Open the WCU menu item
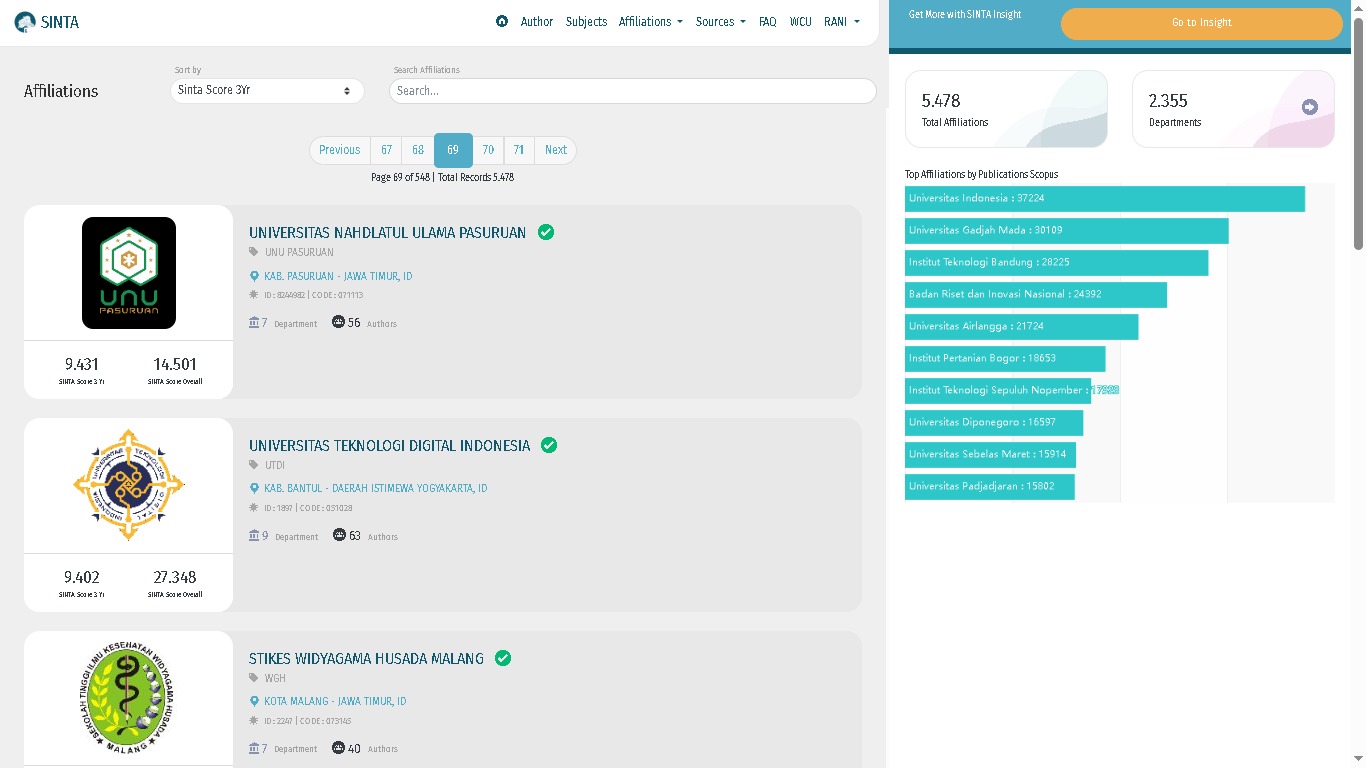1366x768 pixels. 800,22
